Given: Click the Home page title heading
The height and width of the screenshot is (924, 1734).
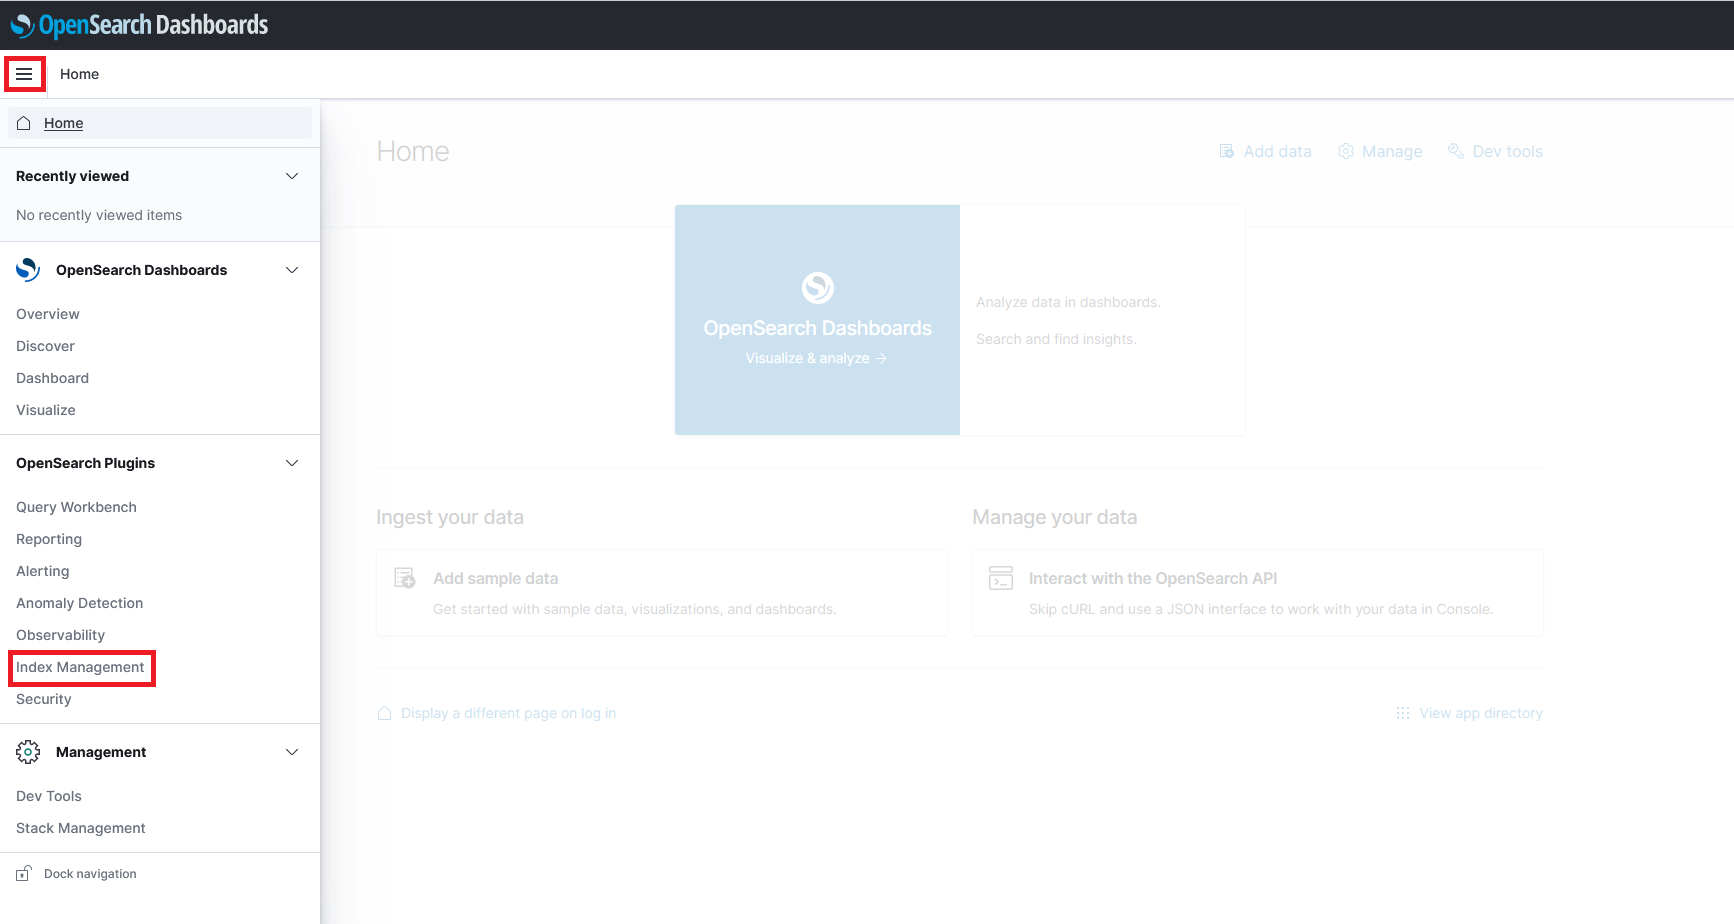Looking at the screenshot, I should (413, 151).
